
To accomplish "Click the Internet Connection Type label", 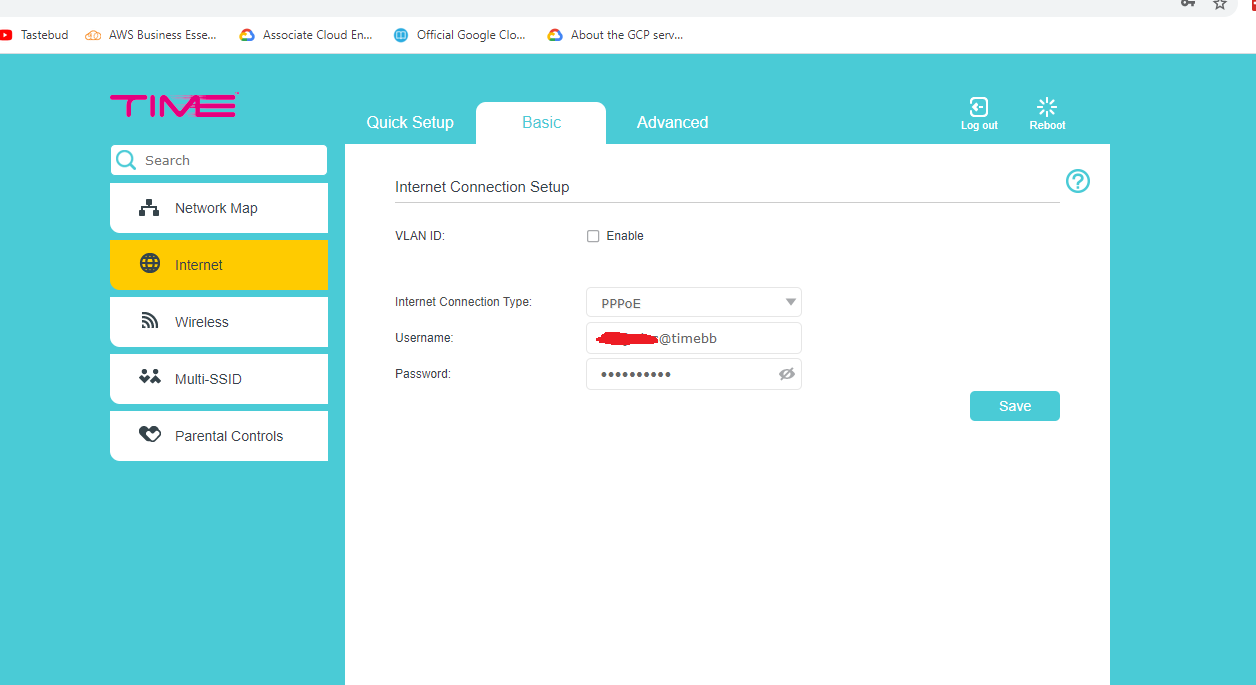I will click(464, 302).
